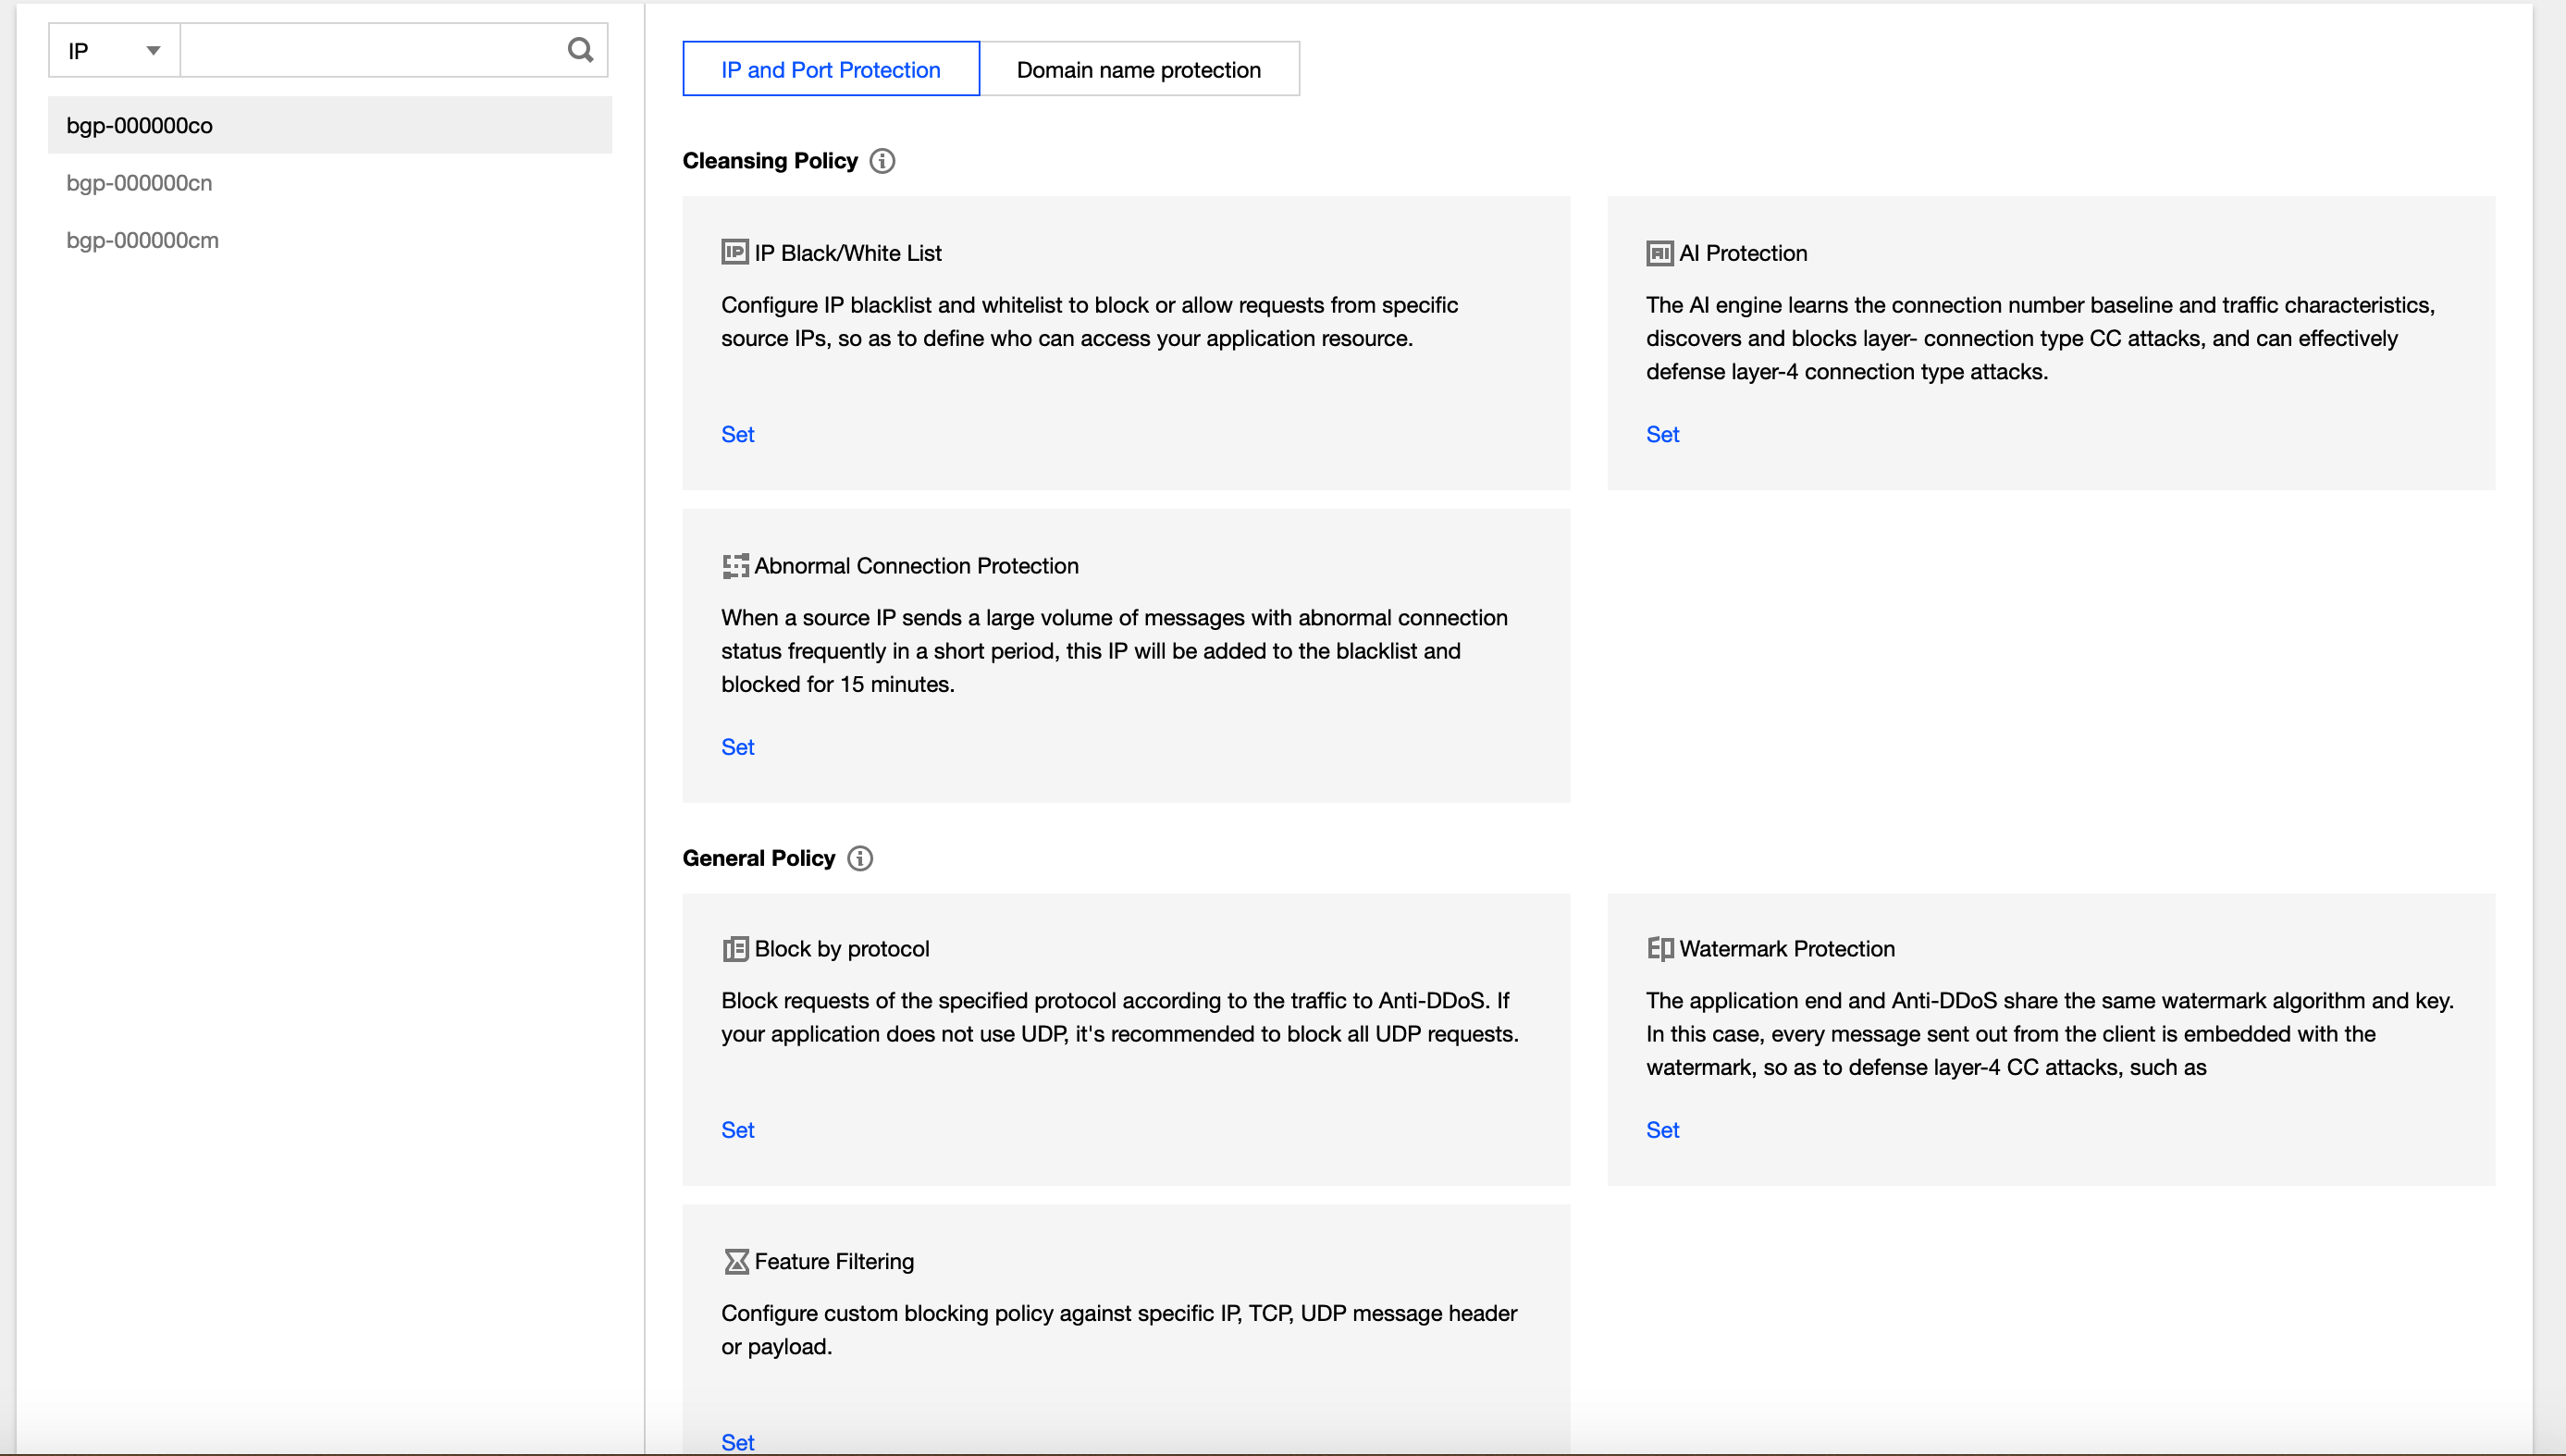
Task: Set the IP Black/White List policy
Action: coord(738,434)
